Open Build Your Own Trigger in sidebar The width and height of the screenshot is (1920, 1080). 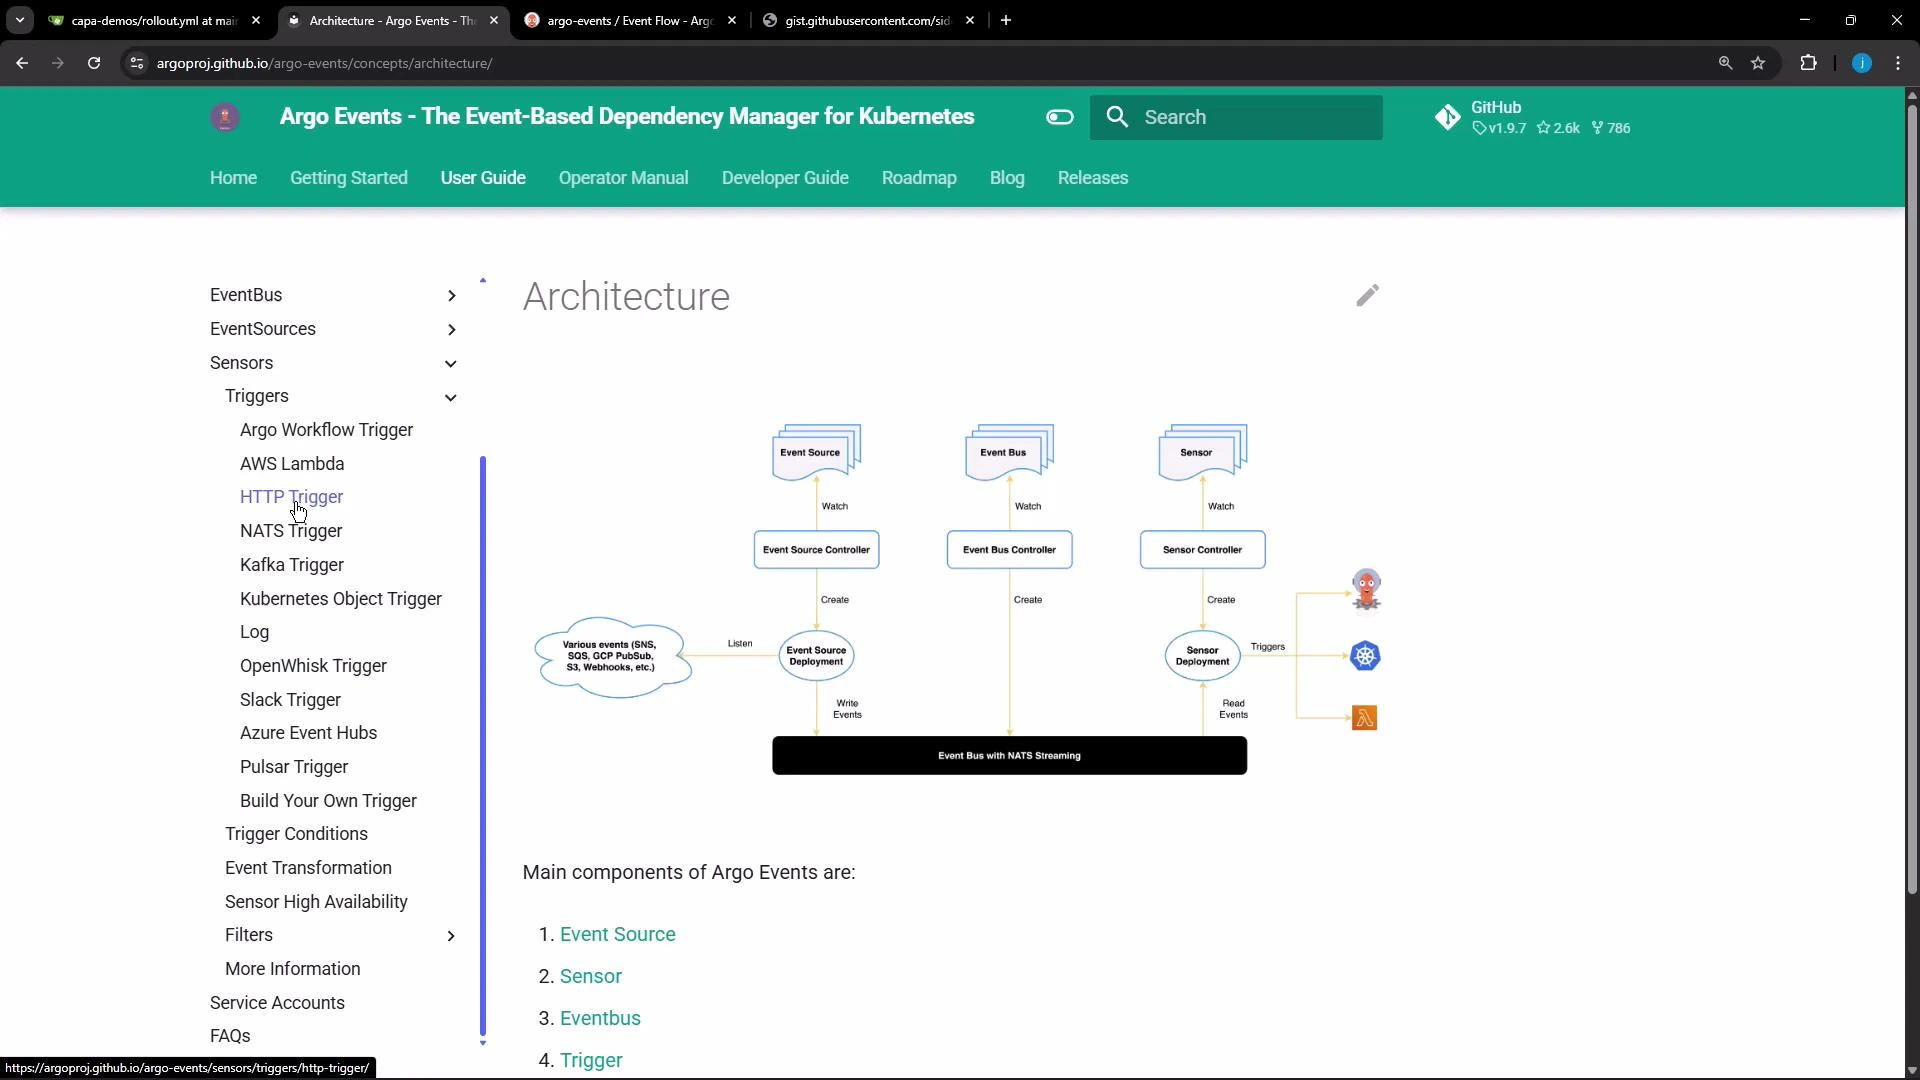(x=328, y=801)
